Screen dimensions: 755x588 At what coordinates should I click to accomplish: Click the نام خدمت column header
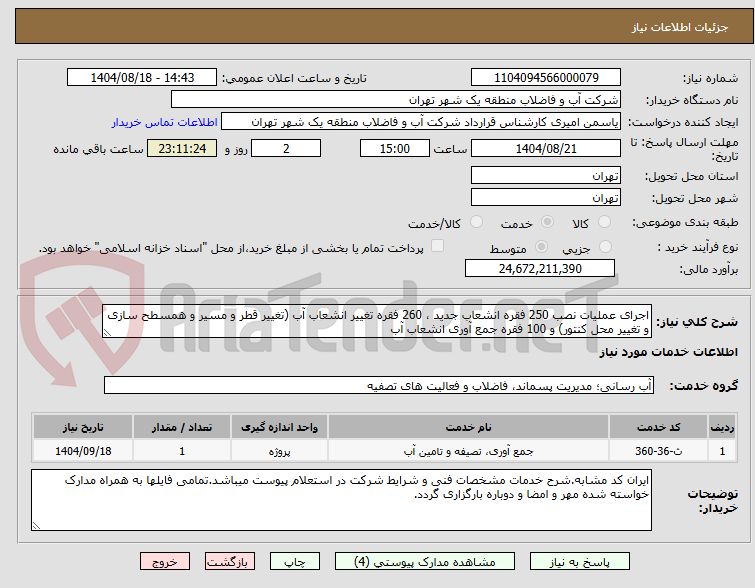pos(469,427)
